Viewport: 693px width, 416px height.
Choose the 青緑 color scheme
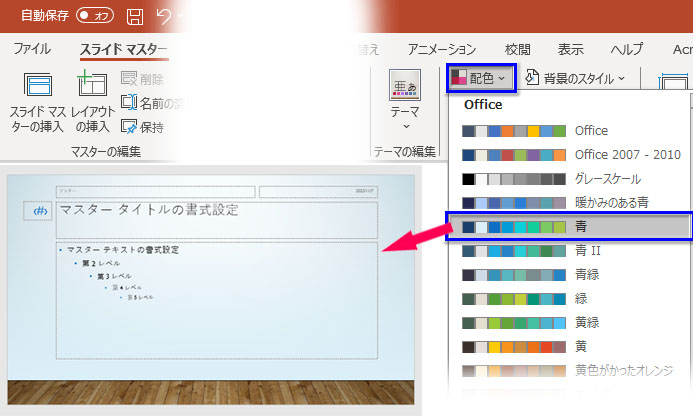click(x=570, y=275)
